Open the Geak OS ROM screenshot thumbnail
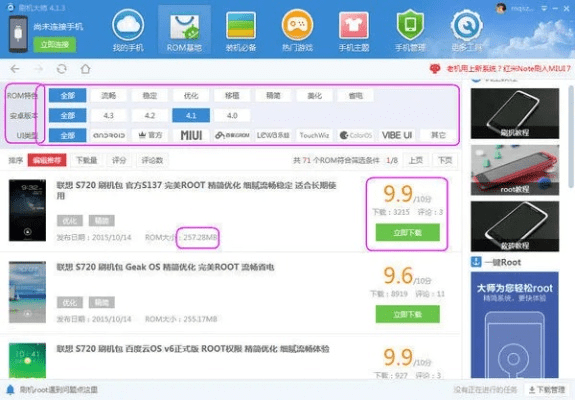The image size is (575, 400). coord(28,292)
